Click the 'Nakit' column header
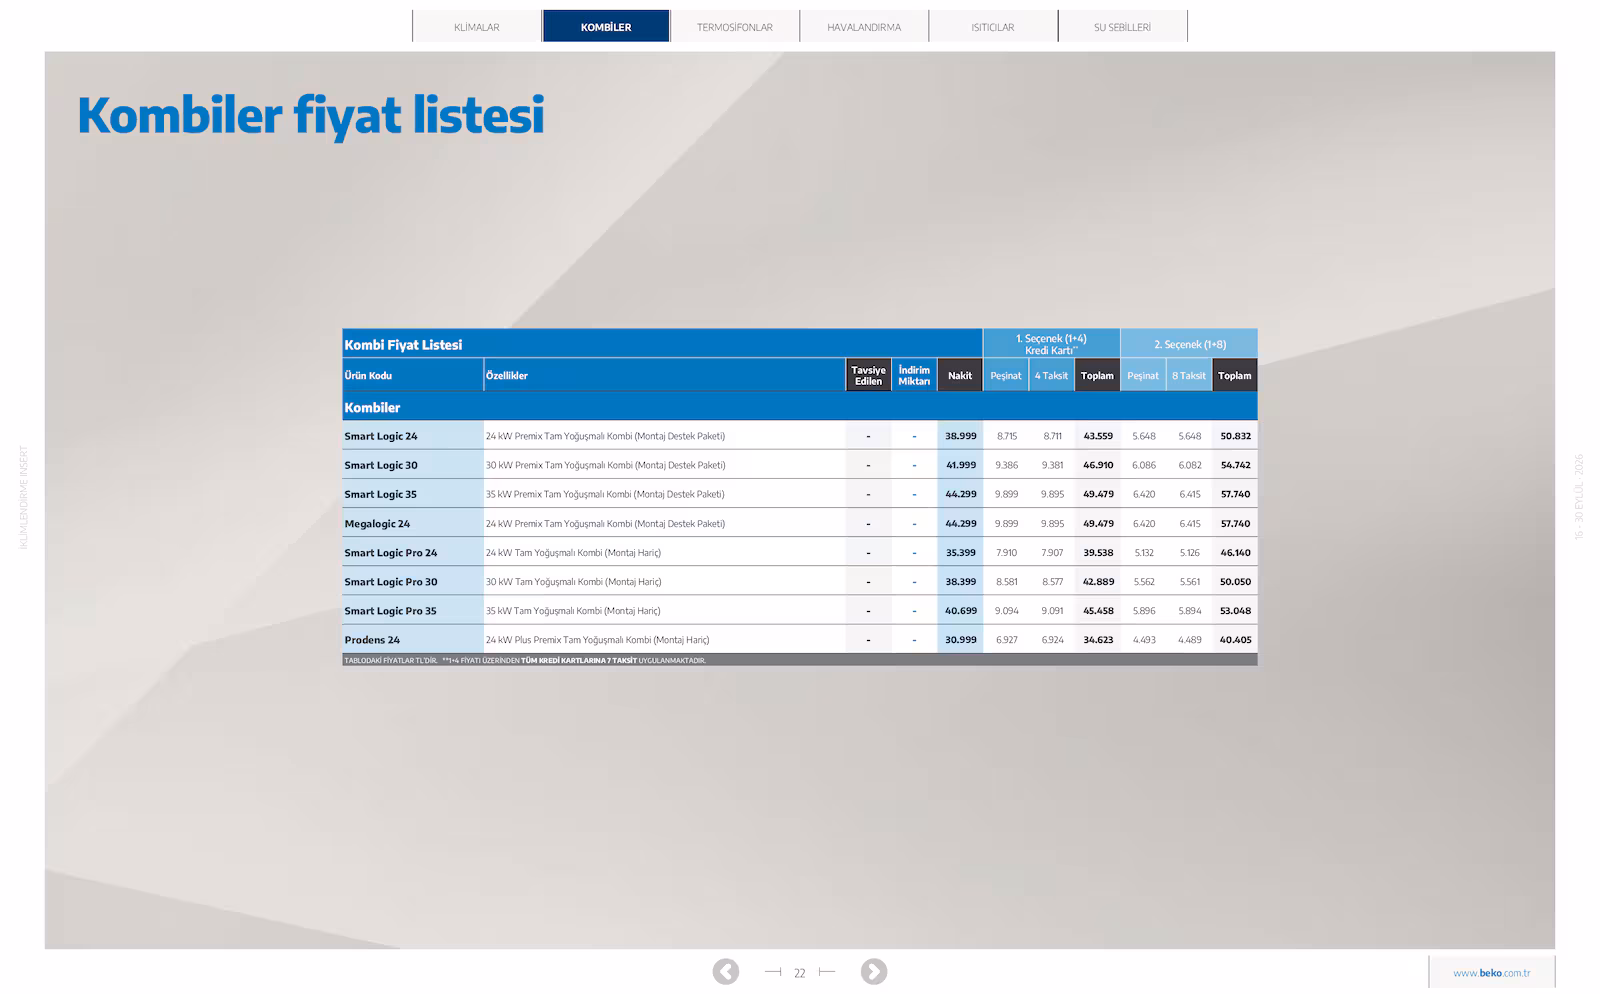1600x994 pixels. point(960,376)
